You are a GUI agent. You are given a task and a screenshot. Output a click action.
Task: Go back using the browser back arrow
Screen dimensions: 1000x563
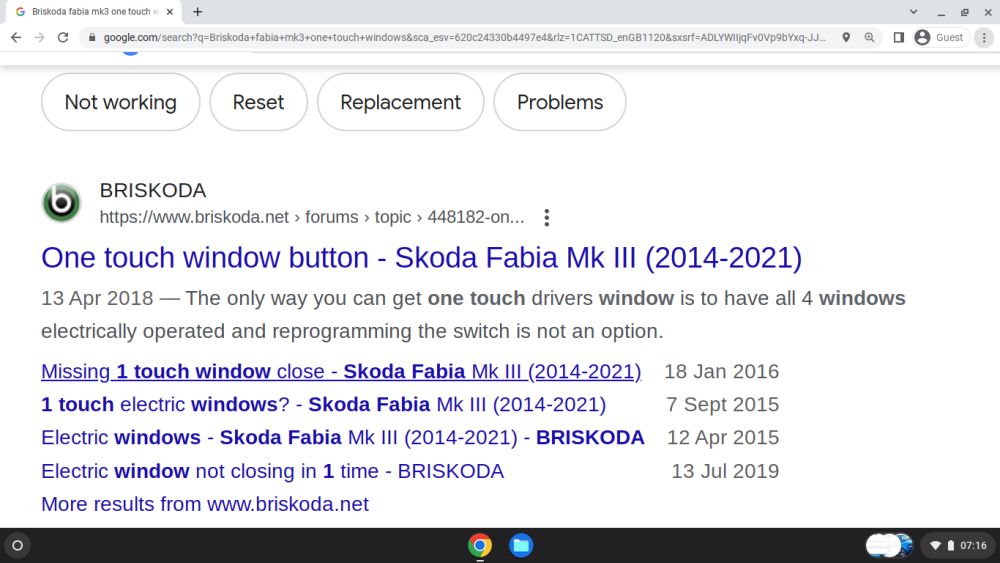[16, 38]
